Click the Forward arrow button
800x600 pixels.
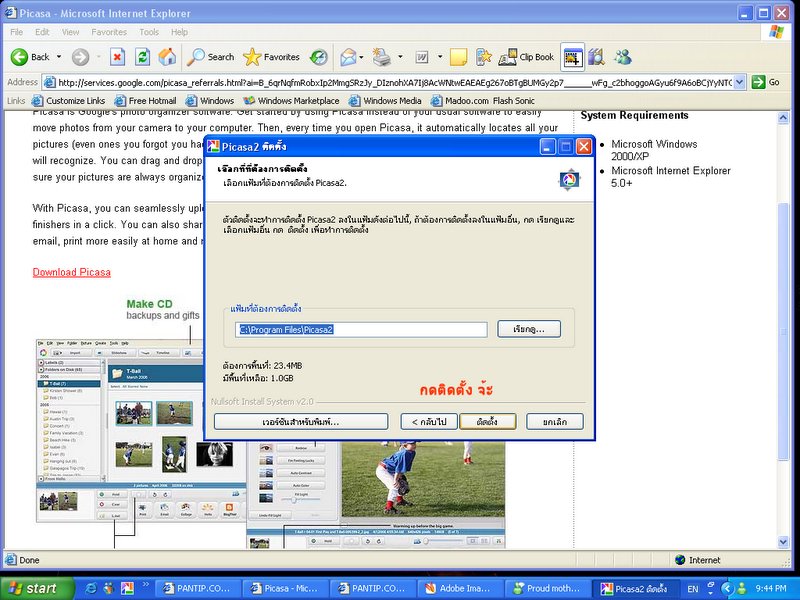[x=80, y=57]
